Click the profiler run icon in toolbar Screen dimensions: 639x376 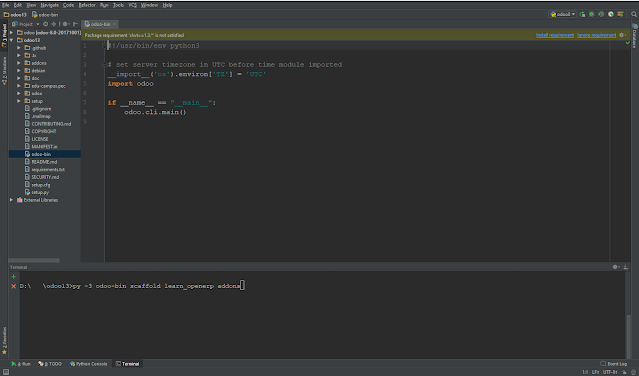coord(610,14)
